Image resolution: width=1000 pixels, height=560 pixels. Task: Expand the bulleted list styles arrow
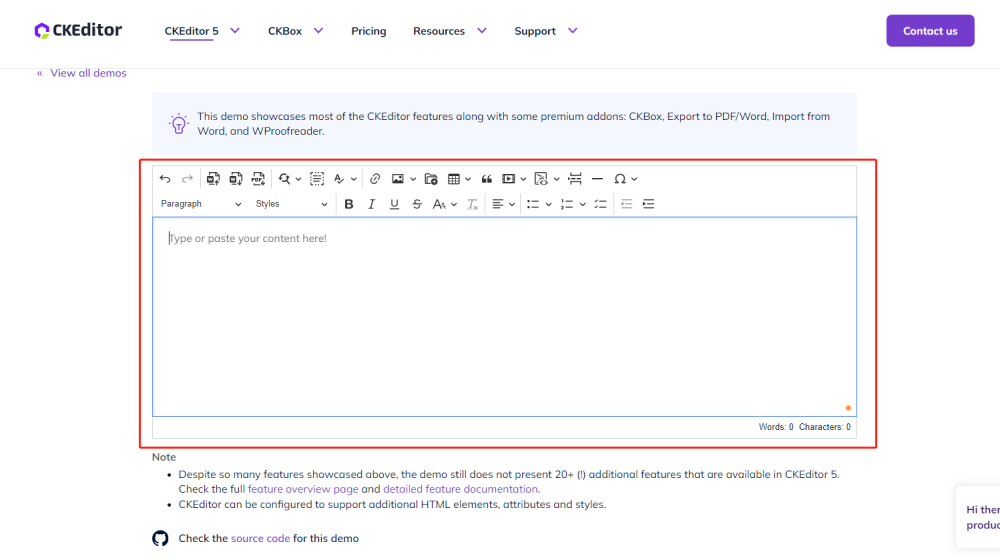548,204
